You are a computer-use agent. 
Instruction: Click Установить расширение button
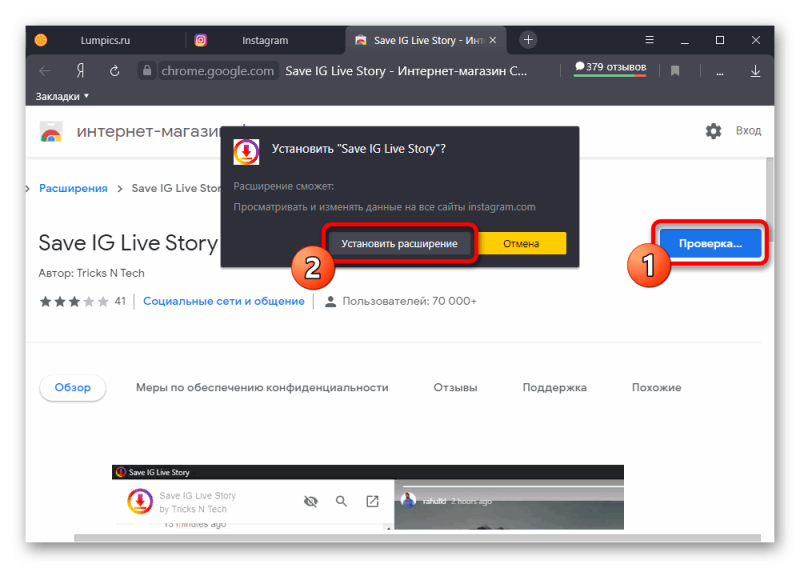tap(399, 243)
